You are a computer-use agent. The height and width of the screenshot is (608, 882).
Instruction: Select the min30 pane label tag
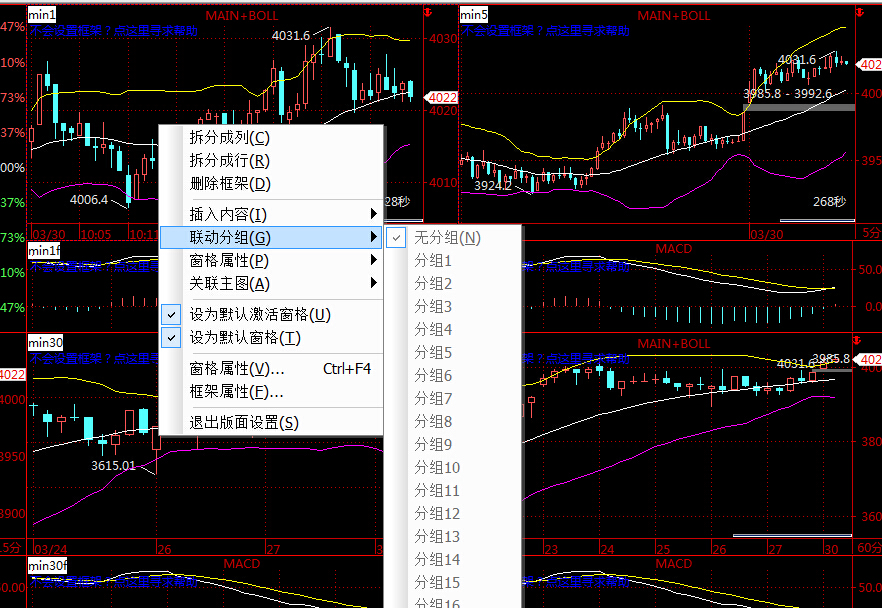click(x=46, y=343)
